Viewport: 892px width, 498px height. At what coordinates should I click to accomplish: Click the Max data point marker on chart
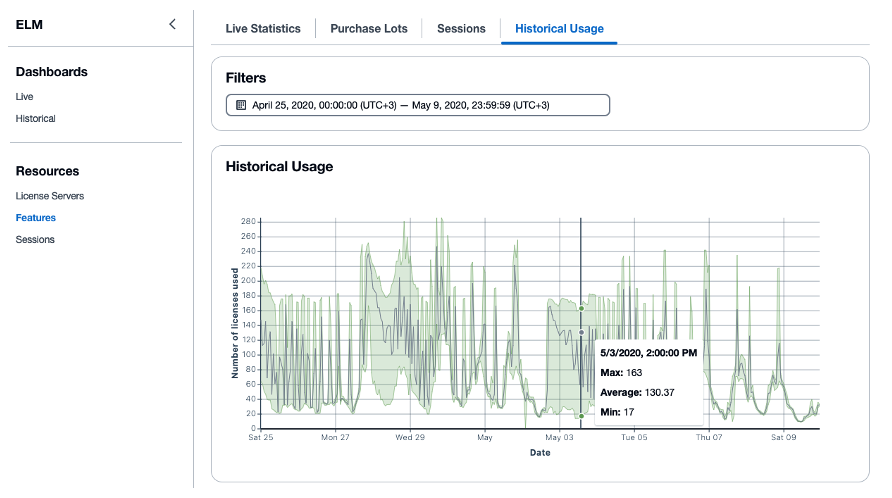pos(581,308)
